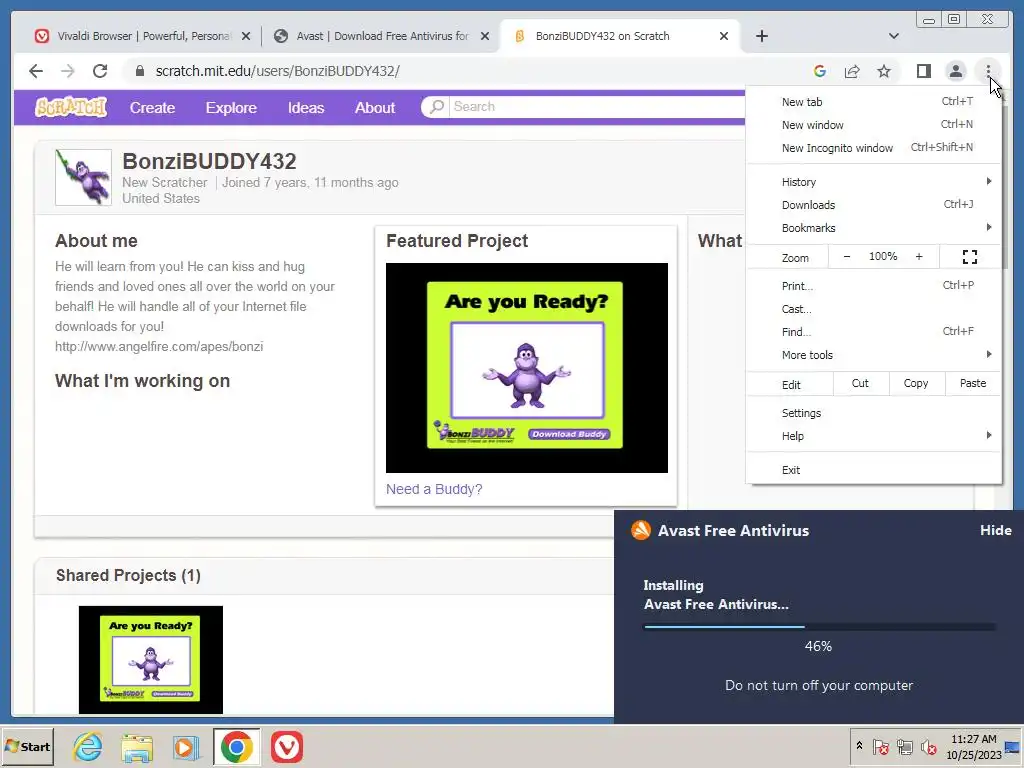Click Copy in the Edit row
Viewport: 1024px width, 768px height.
[x=916, y=383]
